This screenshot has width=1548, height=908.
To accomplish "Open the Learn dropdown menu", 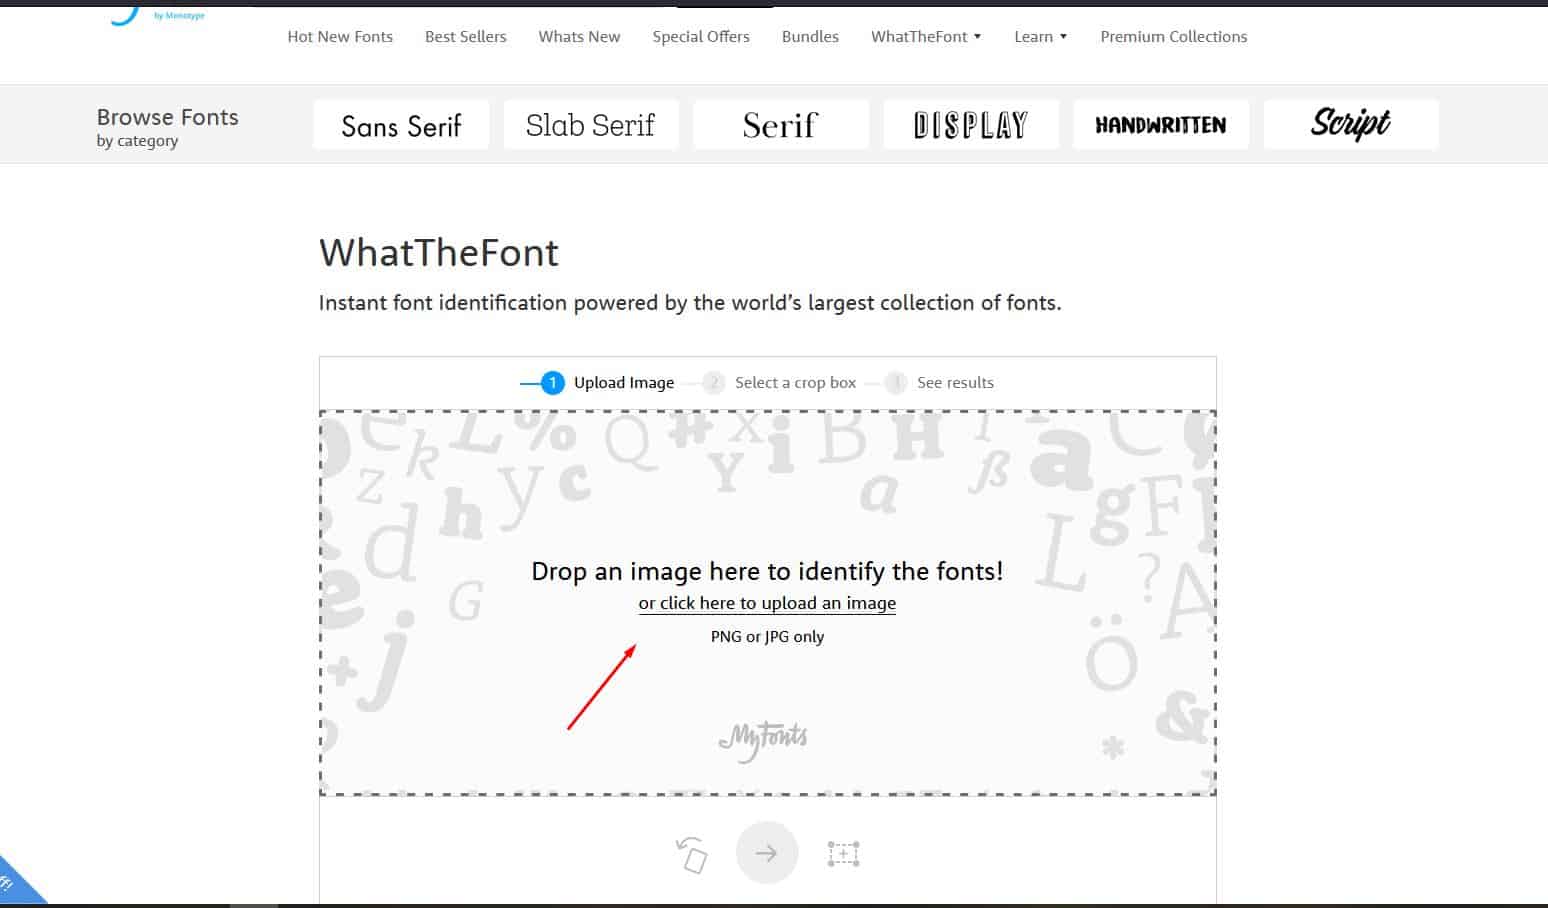I will point(1040,37).
